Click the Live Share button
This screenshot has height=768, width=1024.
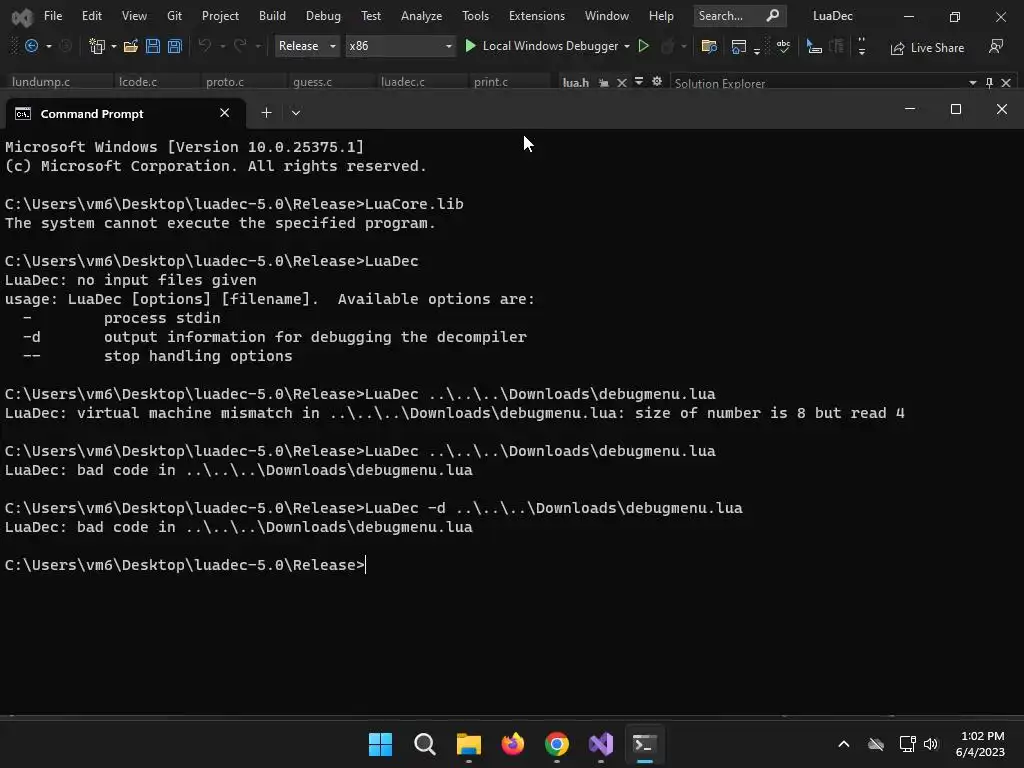point(927,48)
